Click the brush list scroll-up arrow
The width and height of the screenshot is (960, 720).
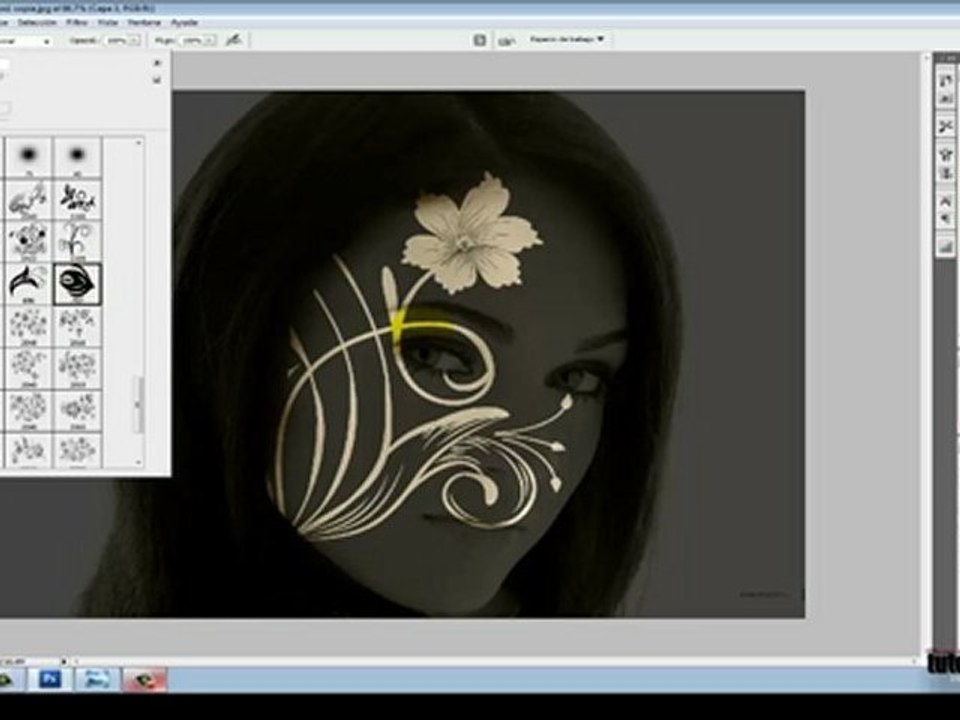click(139, 142)
